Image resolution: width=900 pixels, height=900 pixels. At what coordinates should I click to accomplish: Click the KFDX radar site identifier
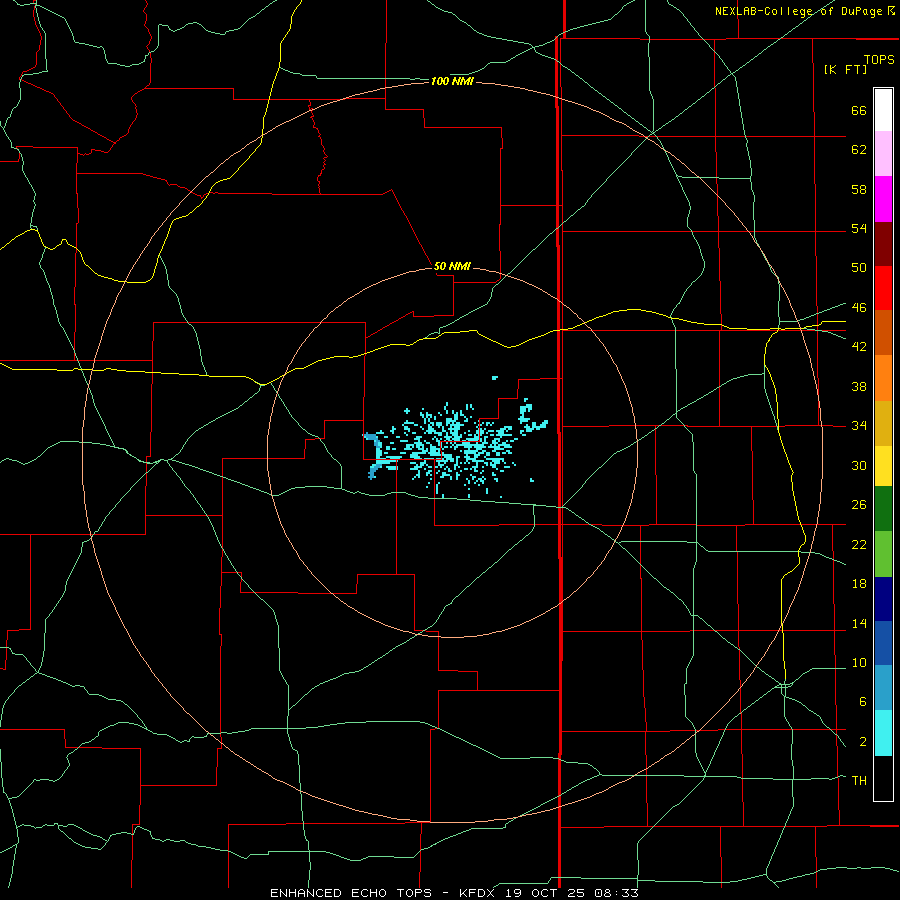click(x=479, y=893)
